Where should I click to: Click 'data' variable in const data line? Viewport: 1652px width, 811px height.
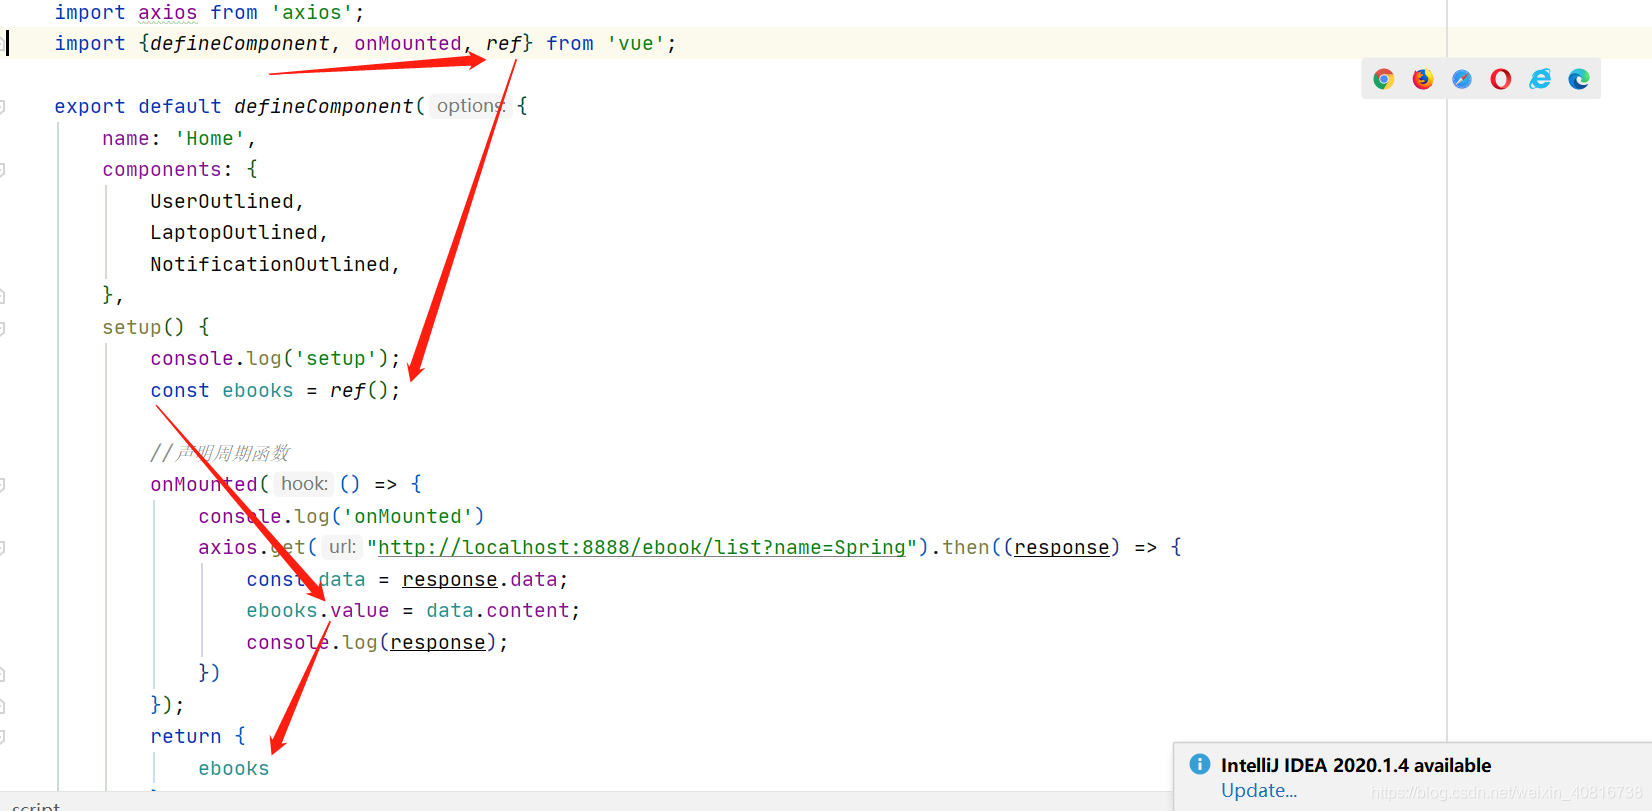[342, 579]
